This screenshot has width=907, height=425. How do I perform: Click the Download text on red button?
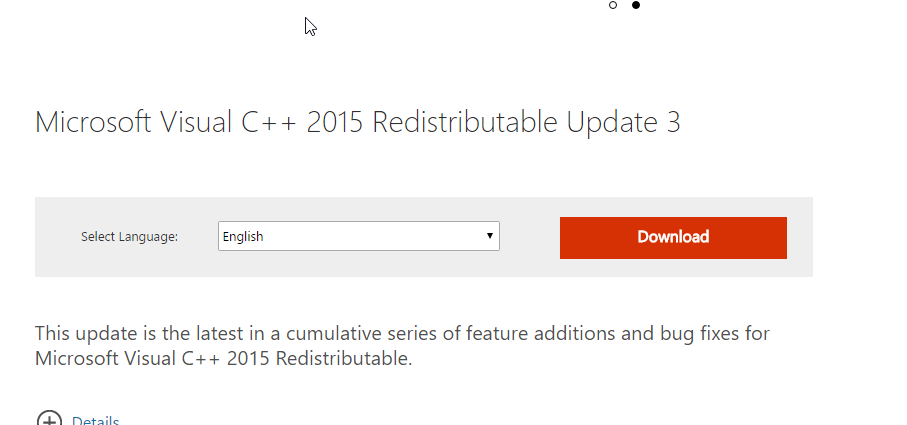[673, 237]
